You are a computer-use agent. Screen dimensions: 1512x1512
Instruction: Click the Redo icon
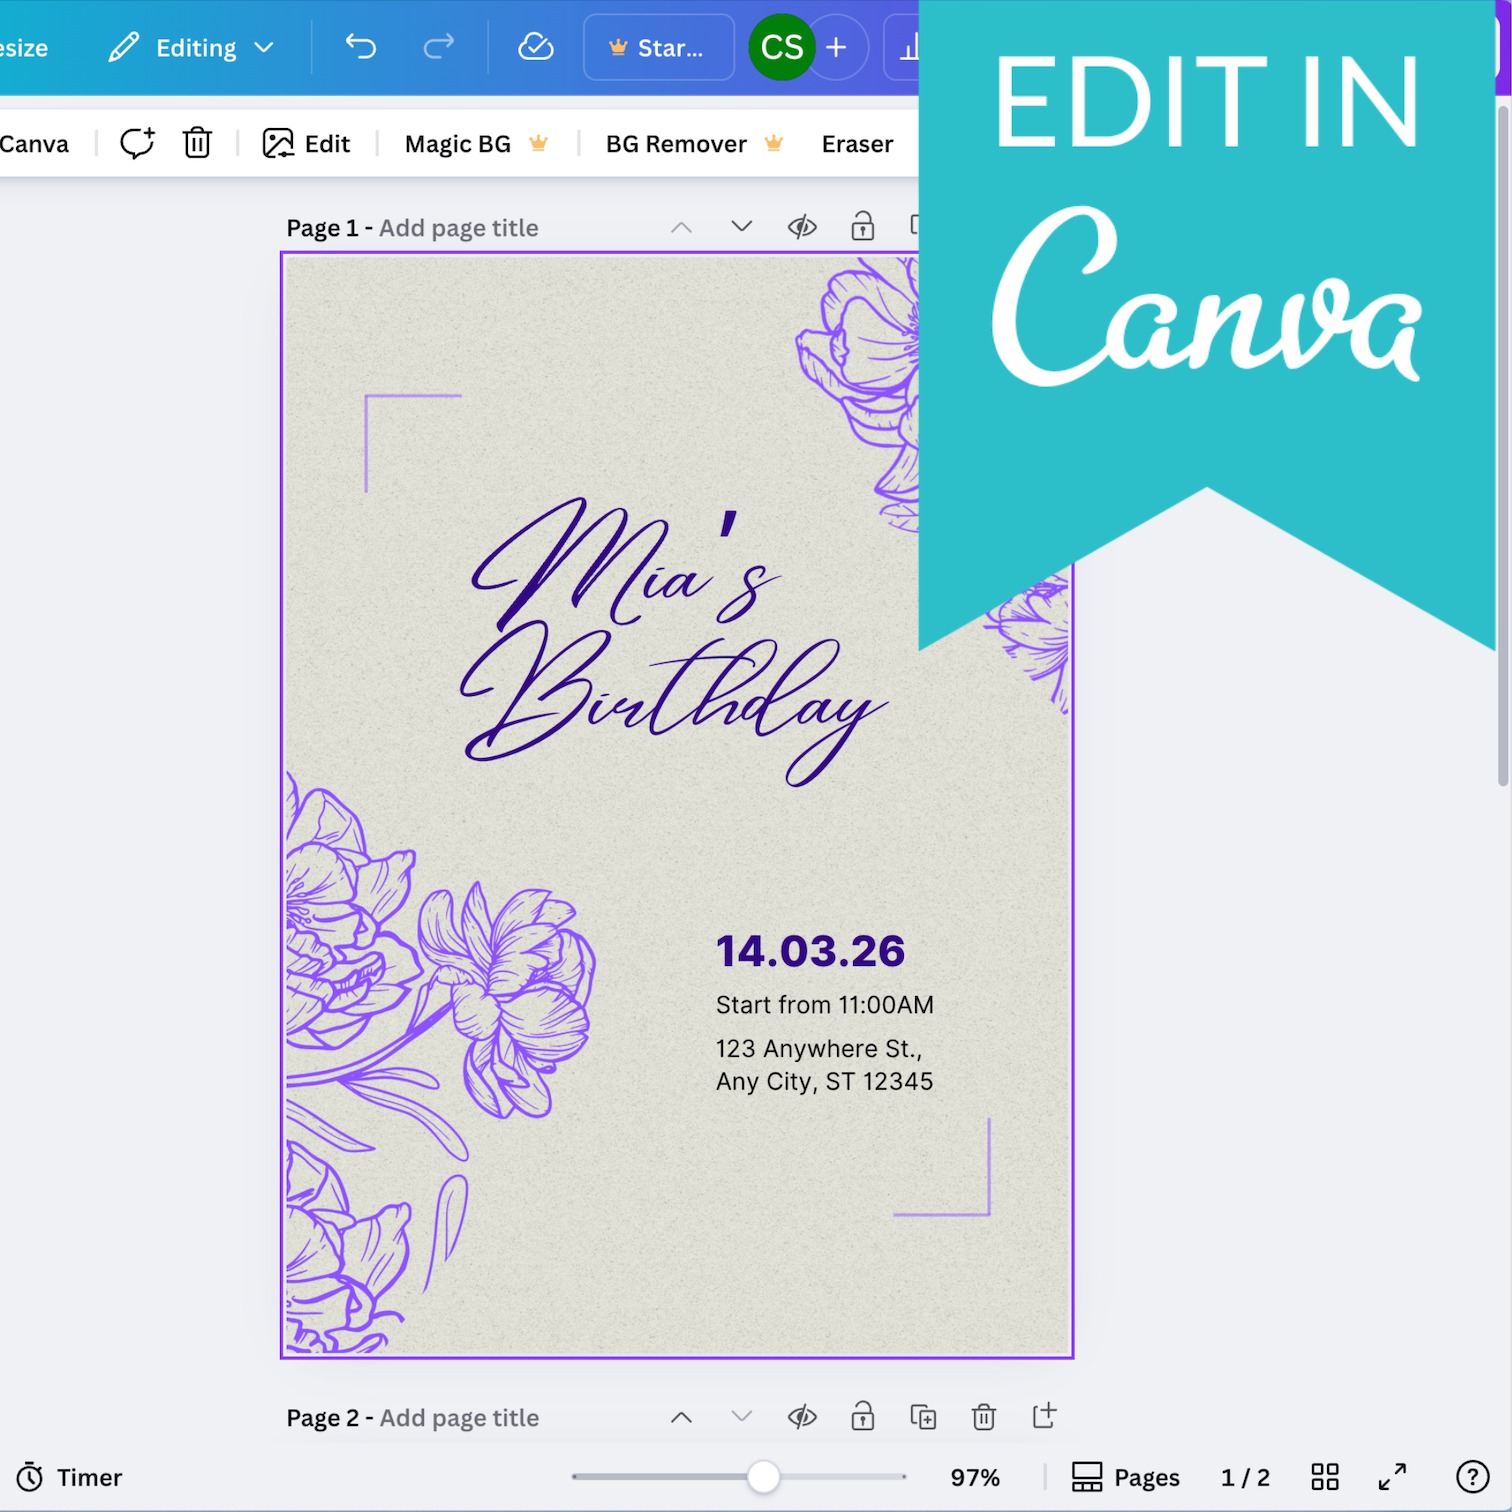[438, 47]
